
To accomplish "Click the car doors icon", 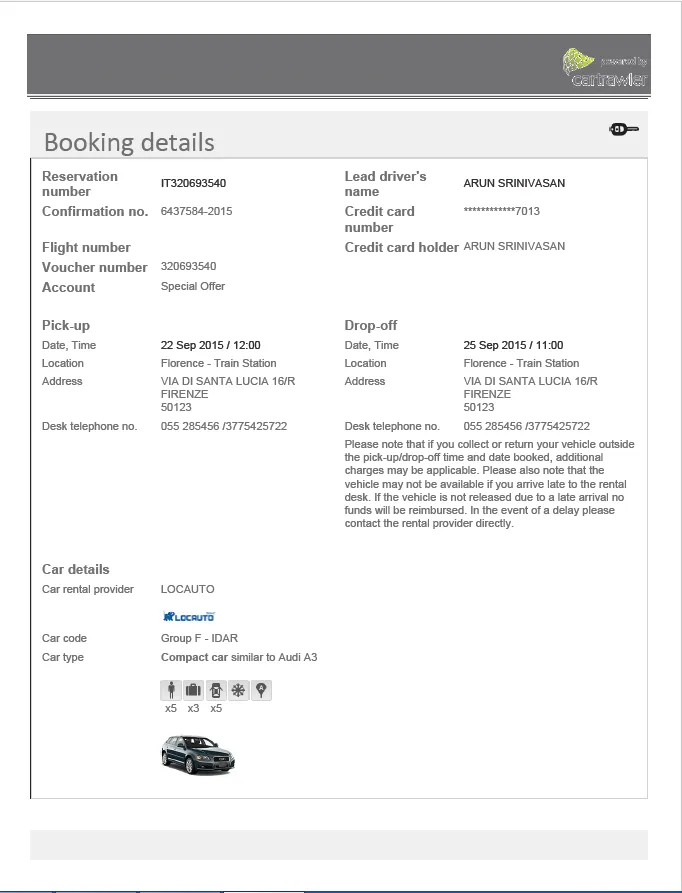I will coord(216,690).
